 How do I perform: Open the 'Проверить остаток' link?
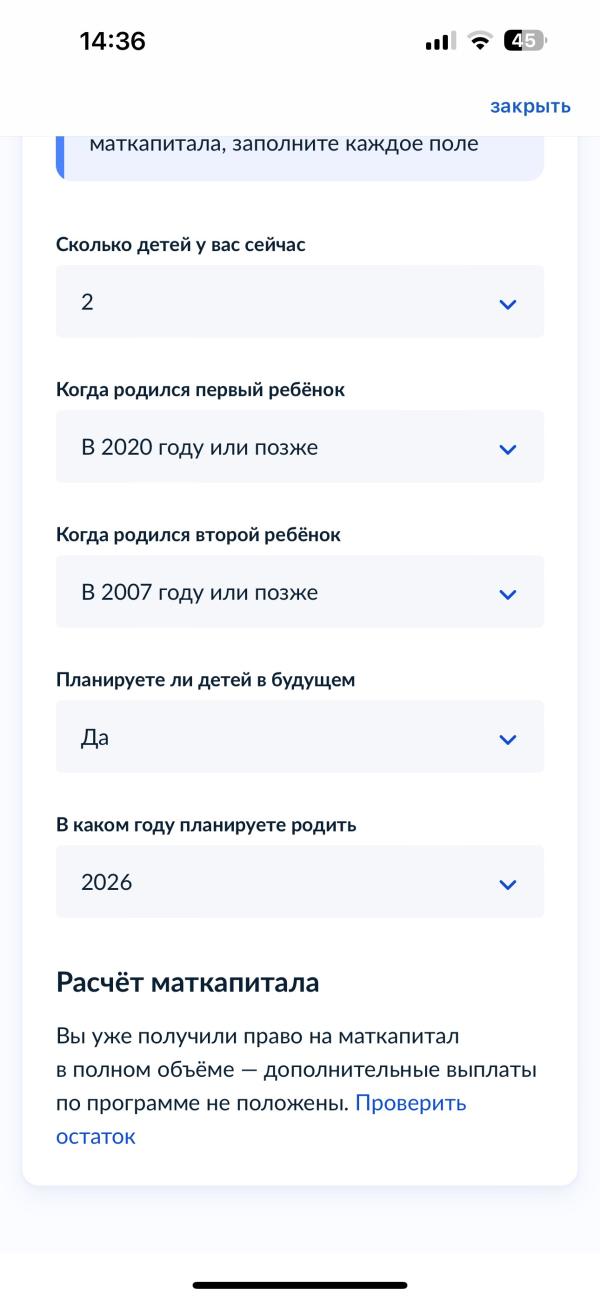pos(410,1103)
